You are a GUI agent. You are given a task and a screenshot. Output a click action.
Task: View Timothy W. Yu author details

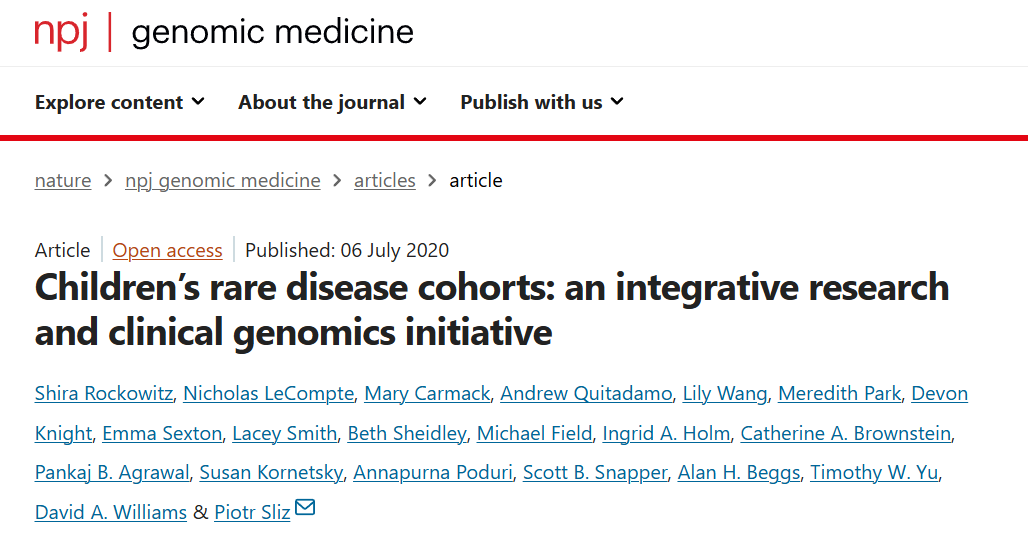[x=875, y=472]
